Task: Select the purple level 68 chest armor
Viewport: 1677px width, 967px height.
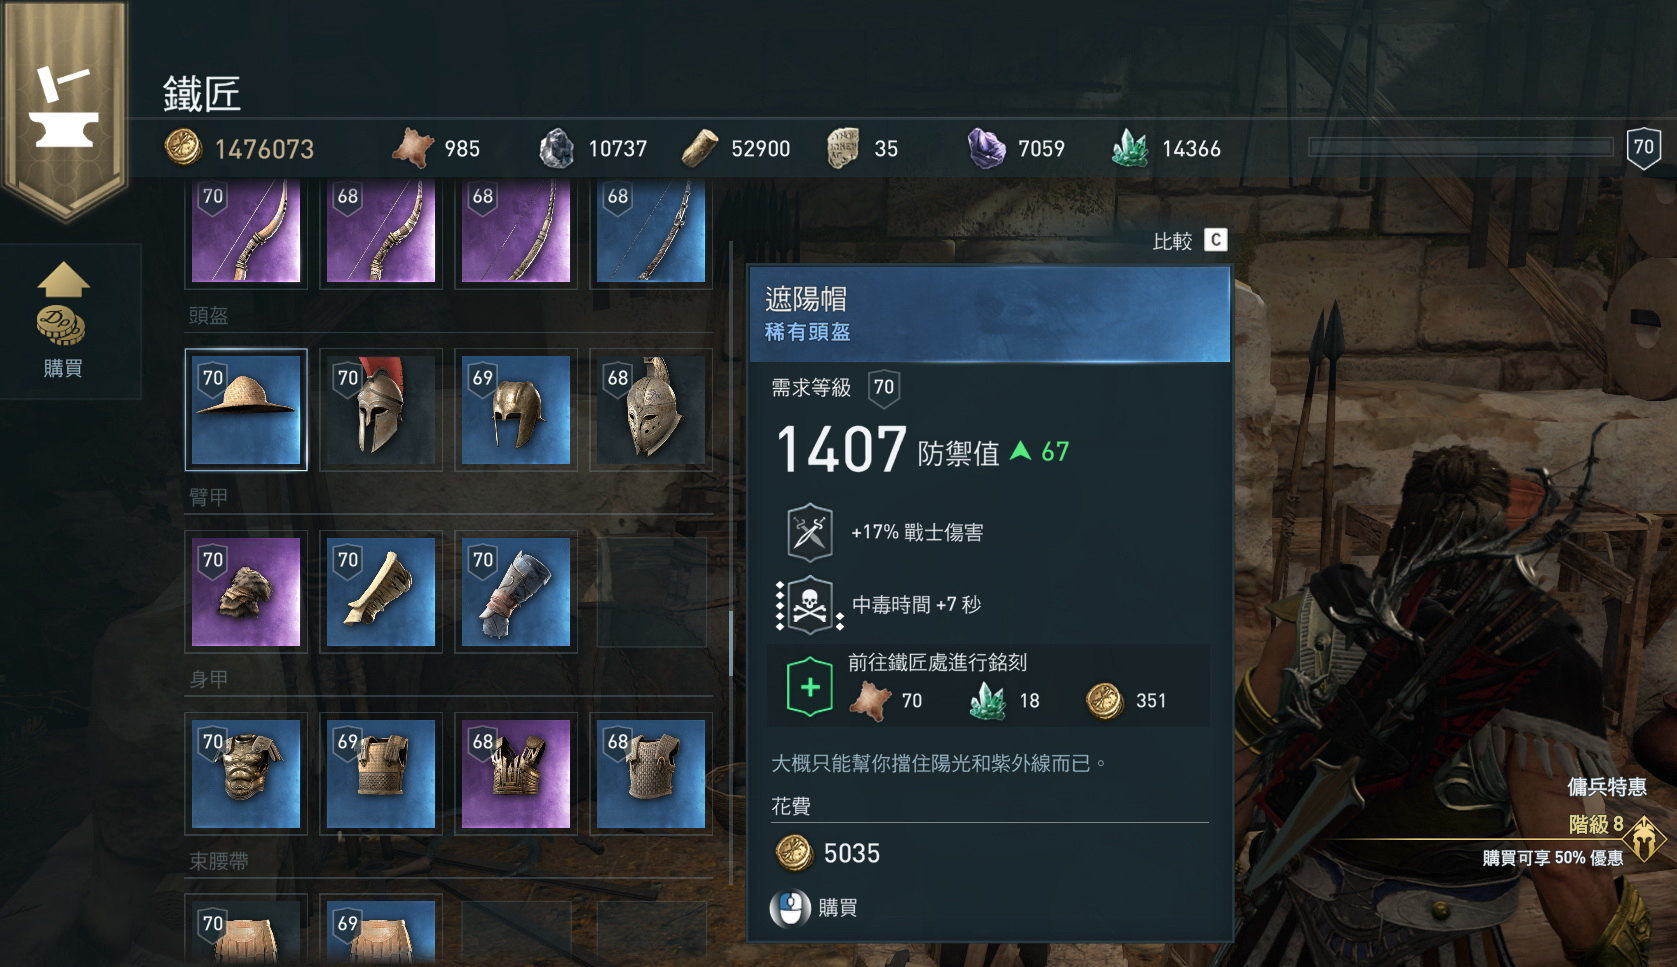Action: (x=516, y=774)
